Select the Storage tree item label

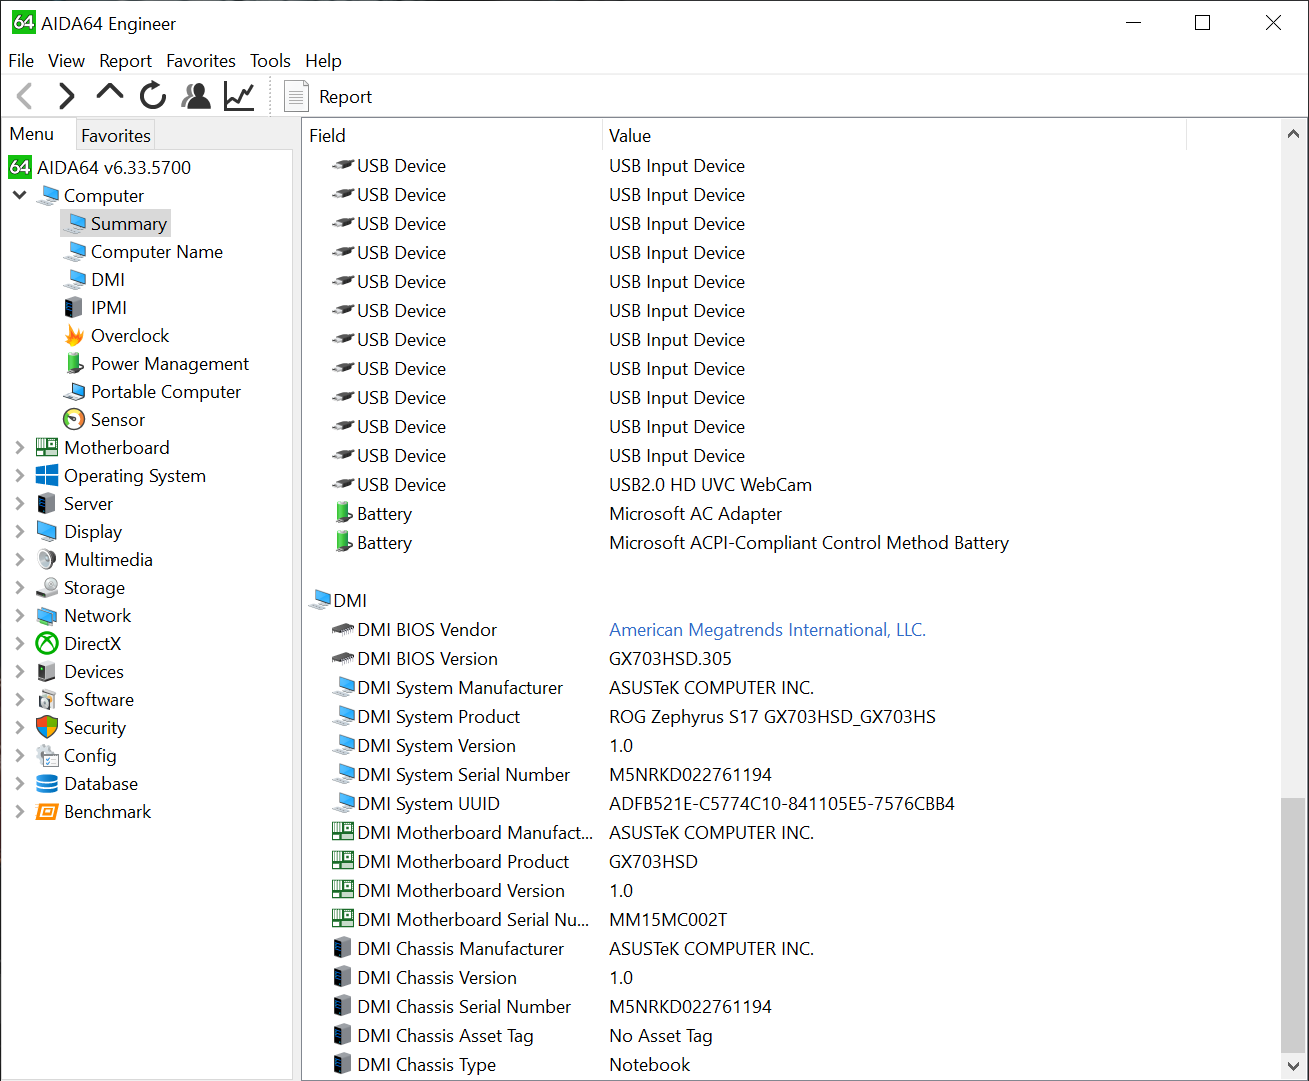click(94, 588)
